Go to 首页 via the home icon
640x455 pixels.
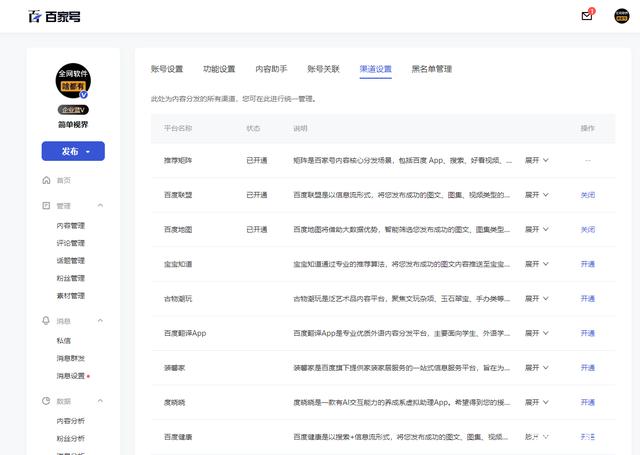coord(46,180)
